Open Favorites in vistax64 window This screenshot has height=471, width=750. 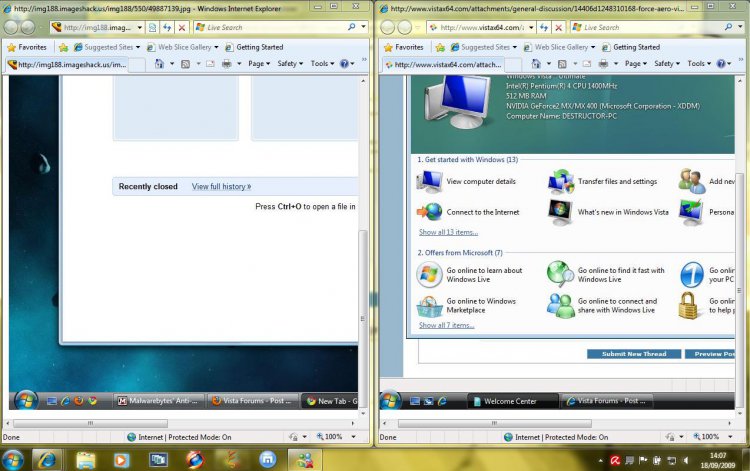tap(404, 47)
